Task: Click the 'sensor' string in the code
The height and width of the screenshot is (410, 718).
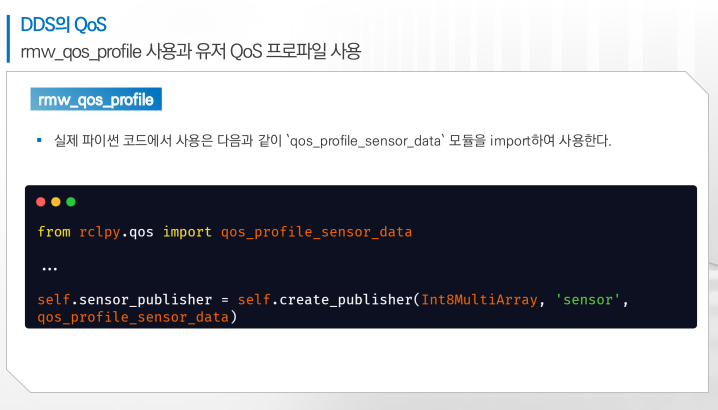Action: point(587,300)
